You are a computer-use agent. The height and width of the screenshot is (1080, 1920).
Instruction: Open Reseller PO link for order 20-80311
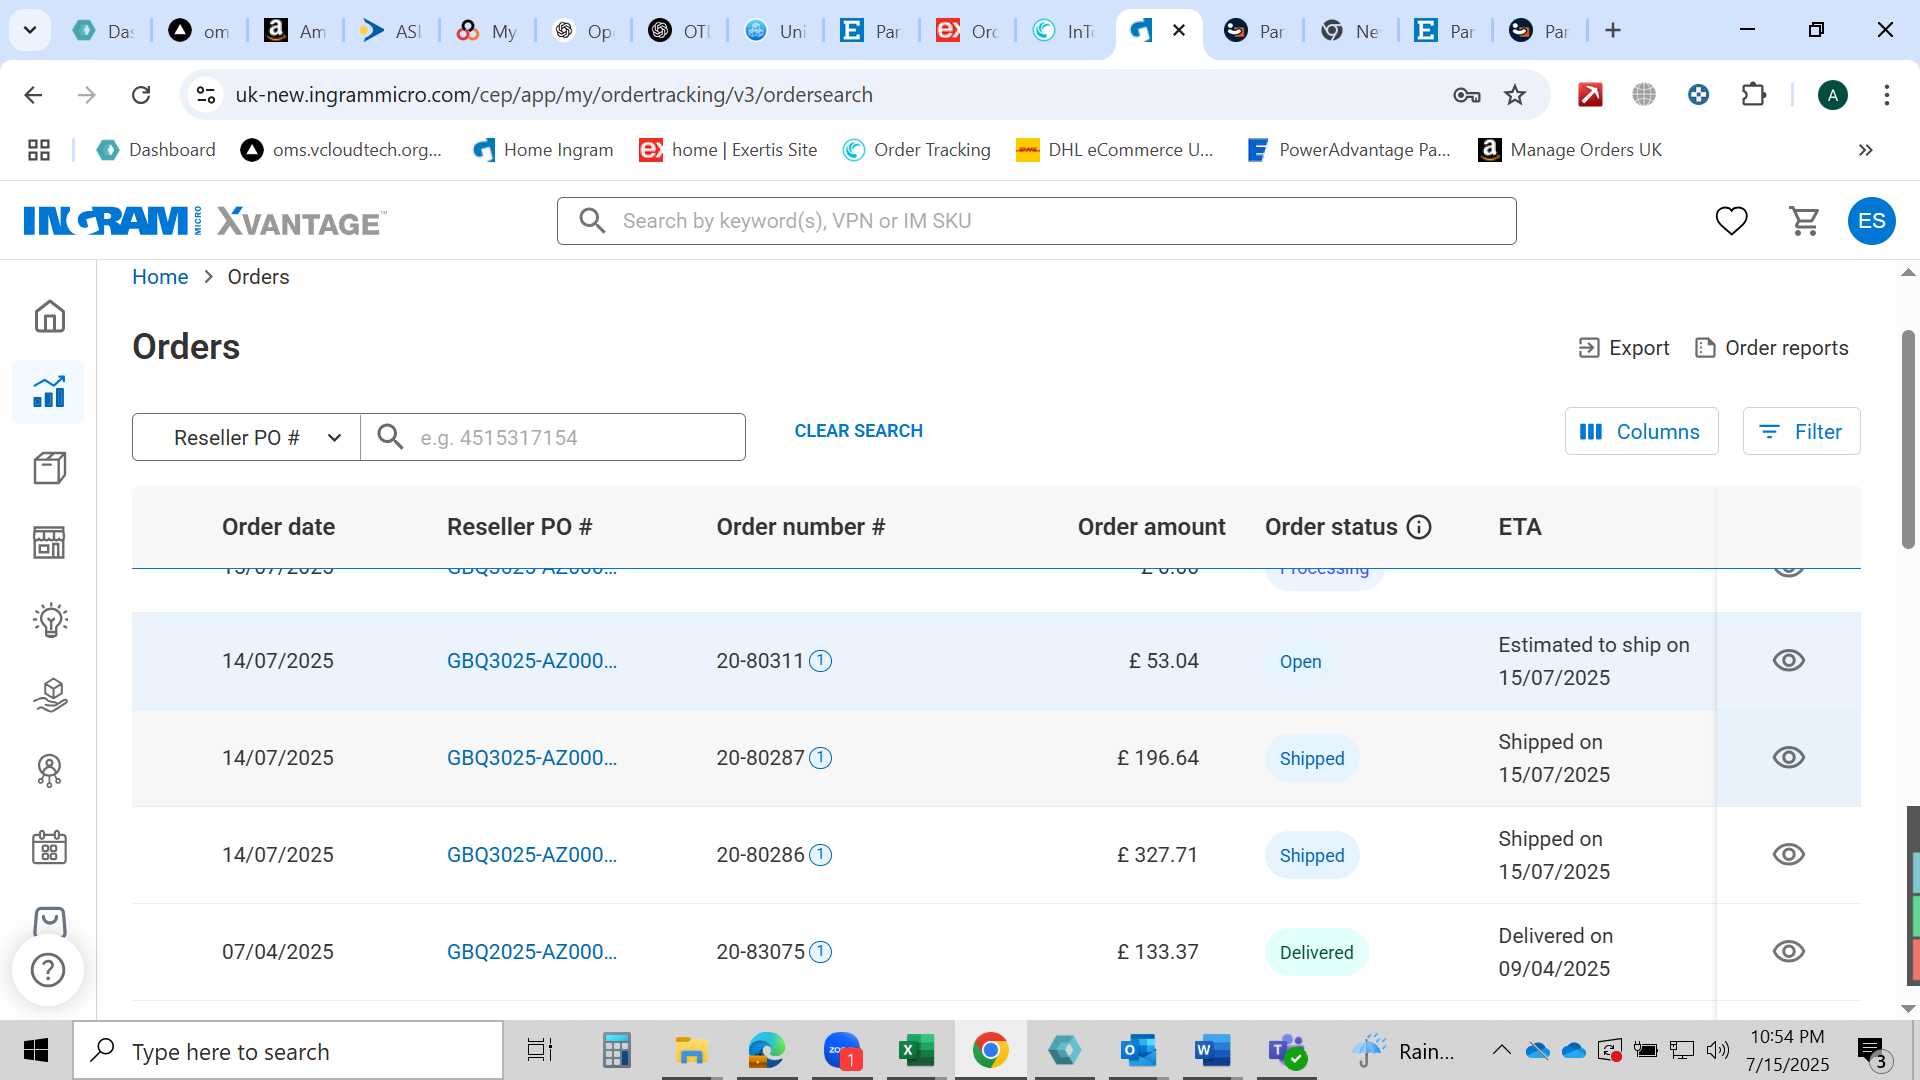point(531,661)
